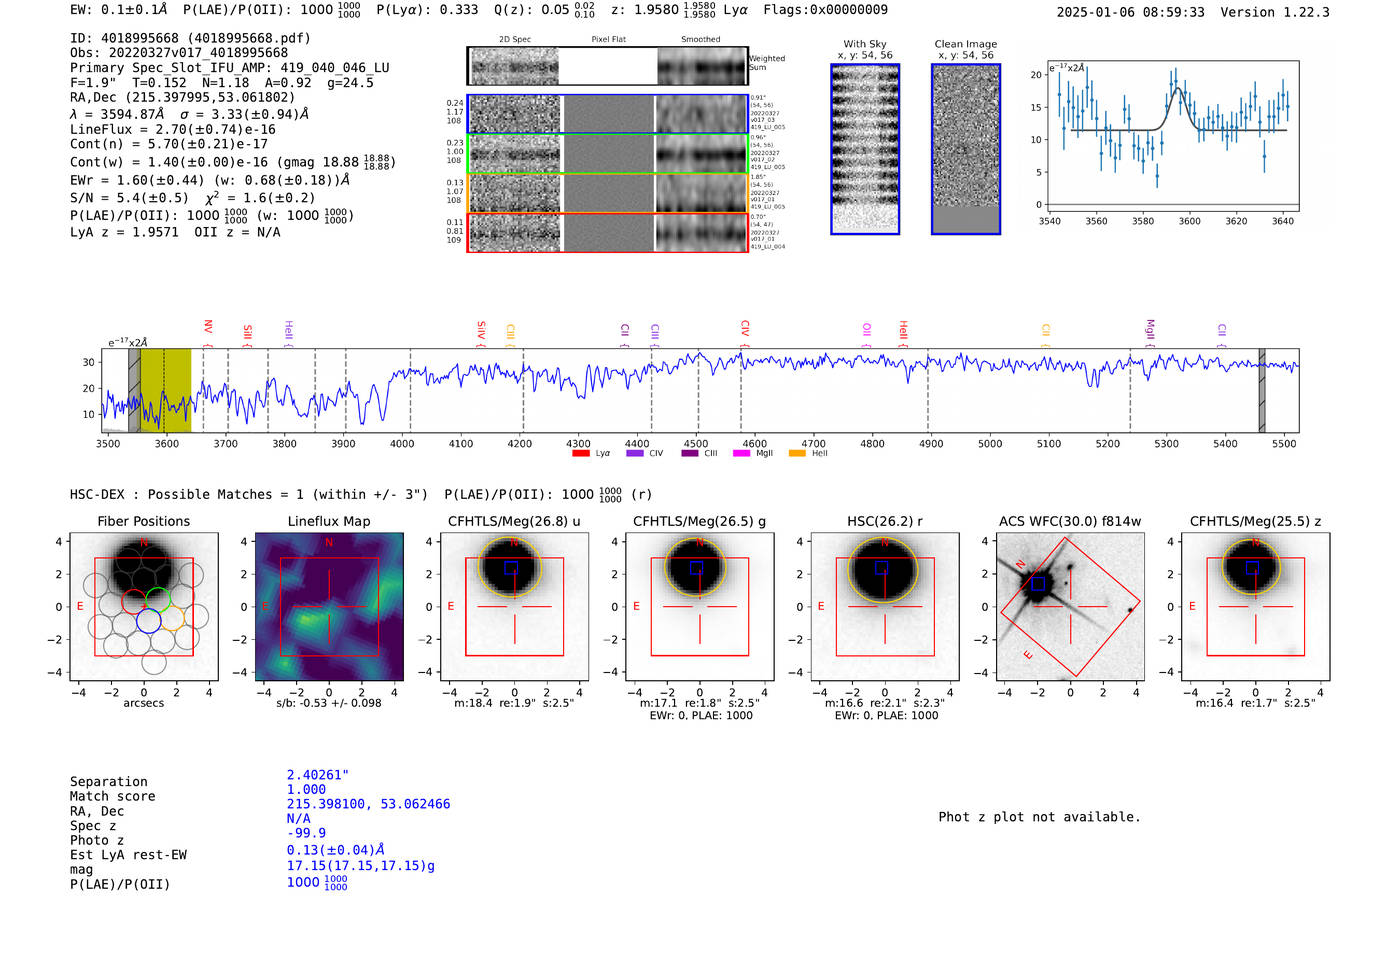Click the orange HeII legend swatch

[797, 453]
